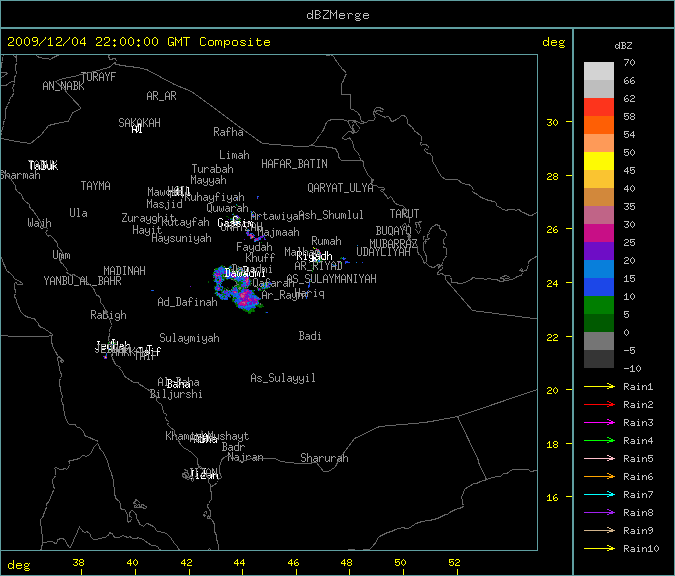Click the Biljurshi city label
This screenshot has width=675, height=576.
pyautogui.click(x=176, y=394)
